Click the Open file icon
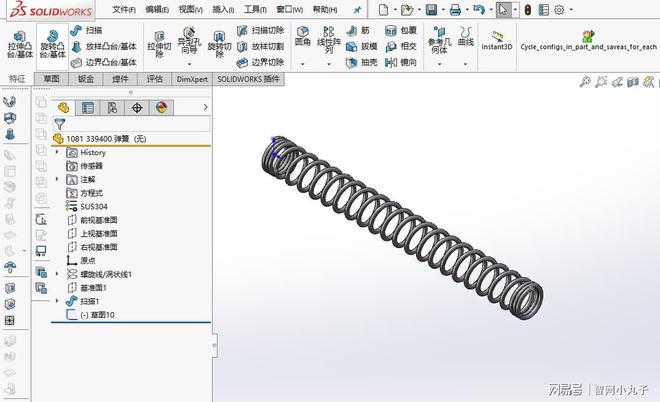Viewport: 660px width, 402px height. [x=407, y=9]
